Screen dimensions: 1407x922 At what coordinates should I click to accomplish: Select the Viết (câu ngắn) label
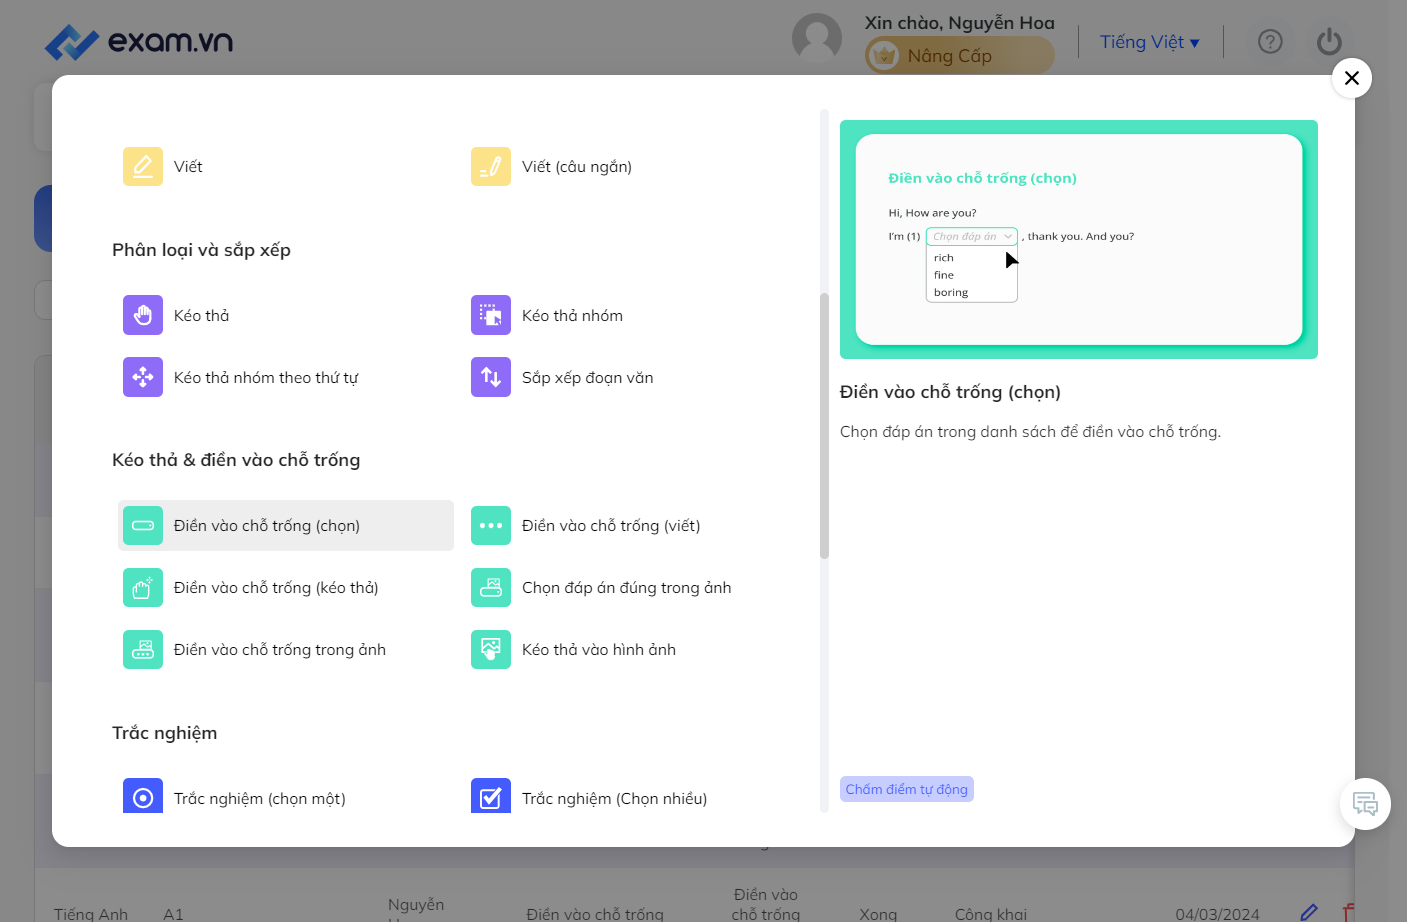click(x=577, y=167)
